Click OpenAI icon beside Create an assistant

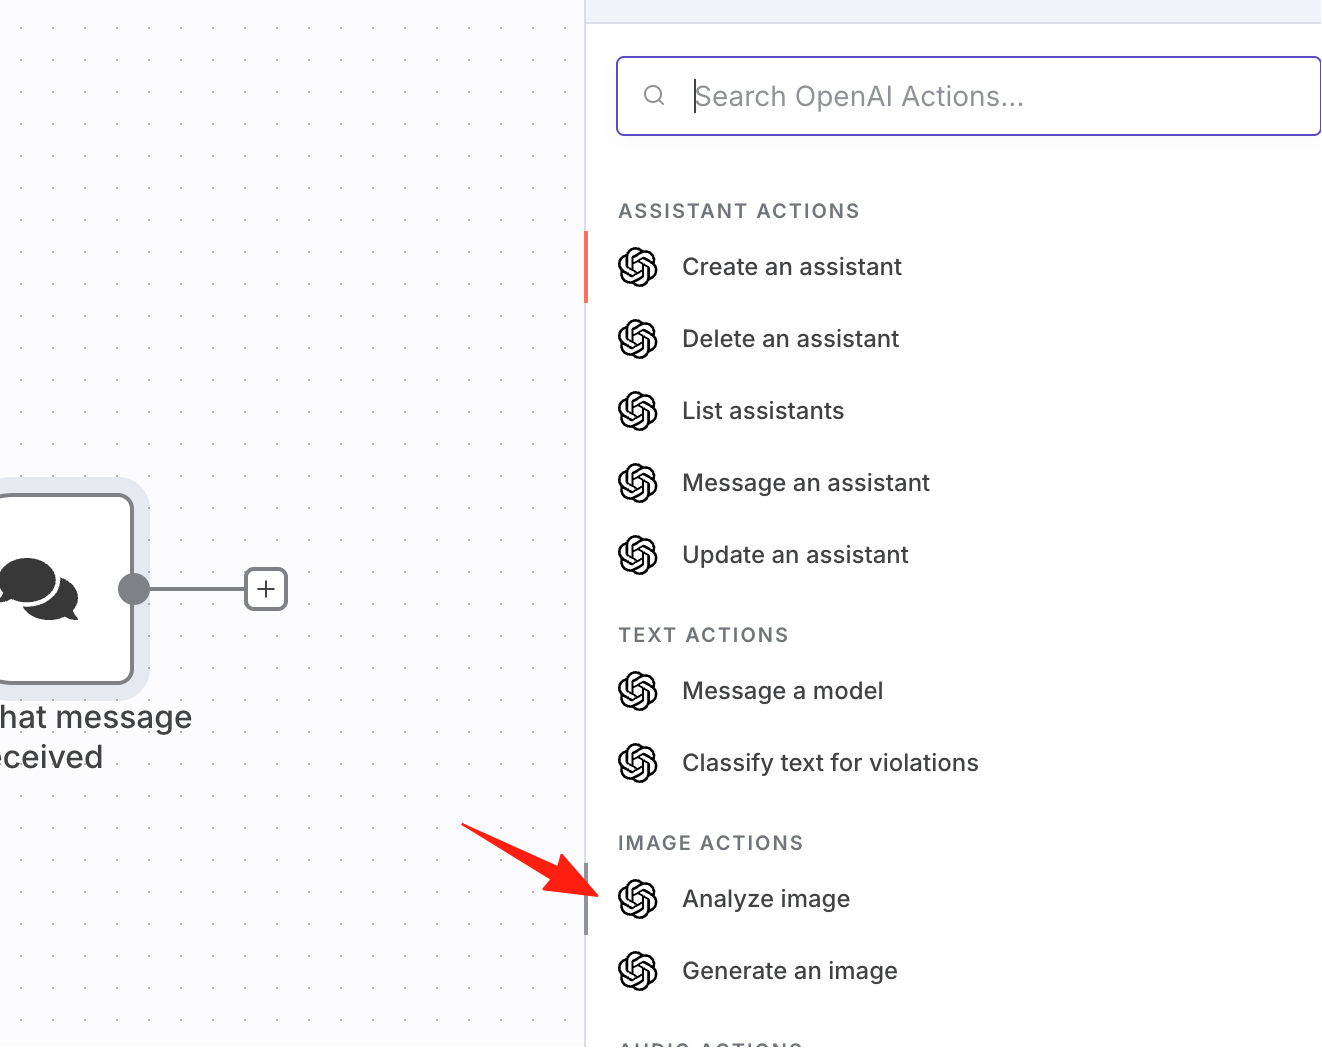(x=638, y=267)
